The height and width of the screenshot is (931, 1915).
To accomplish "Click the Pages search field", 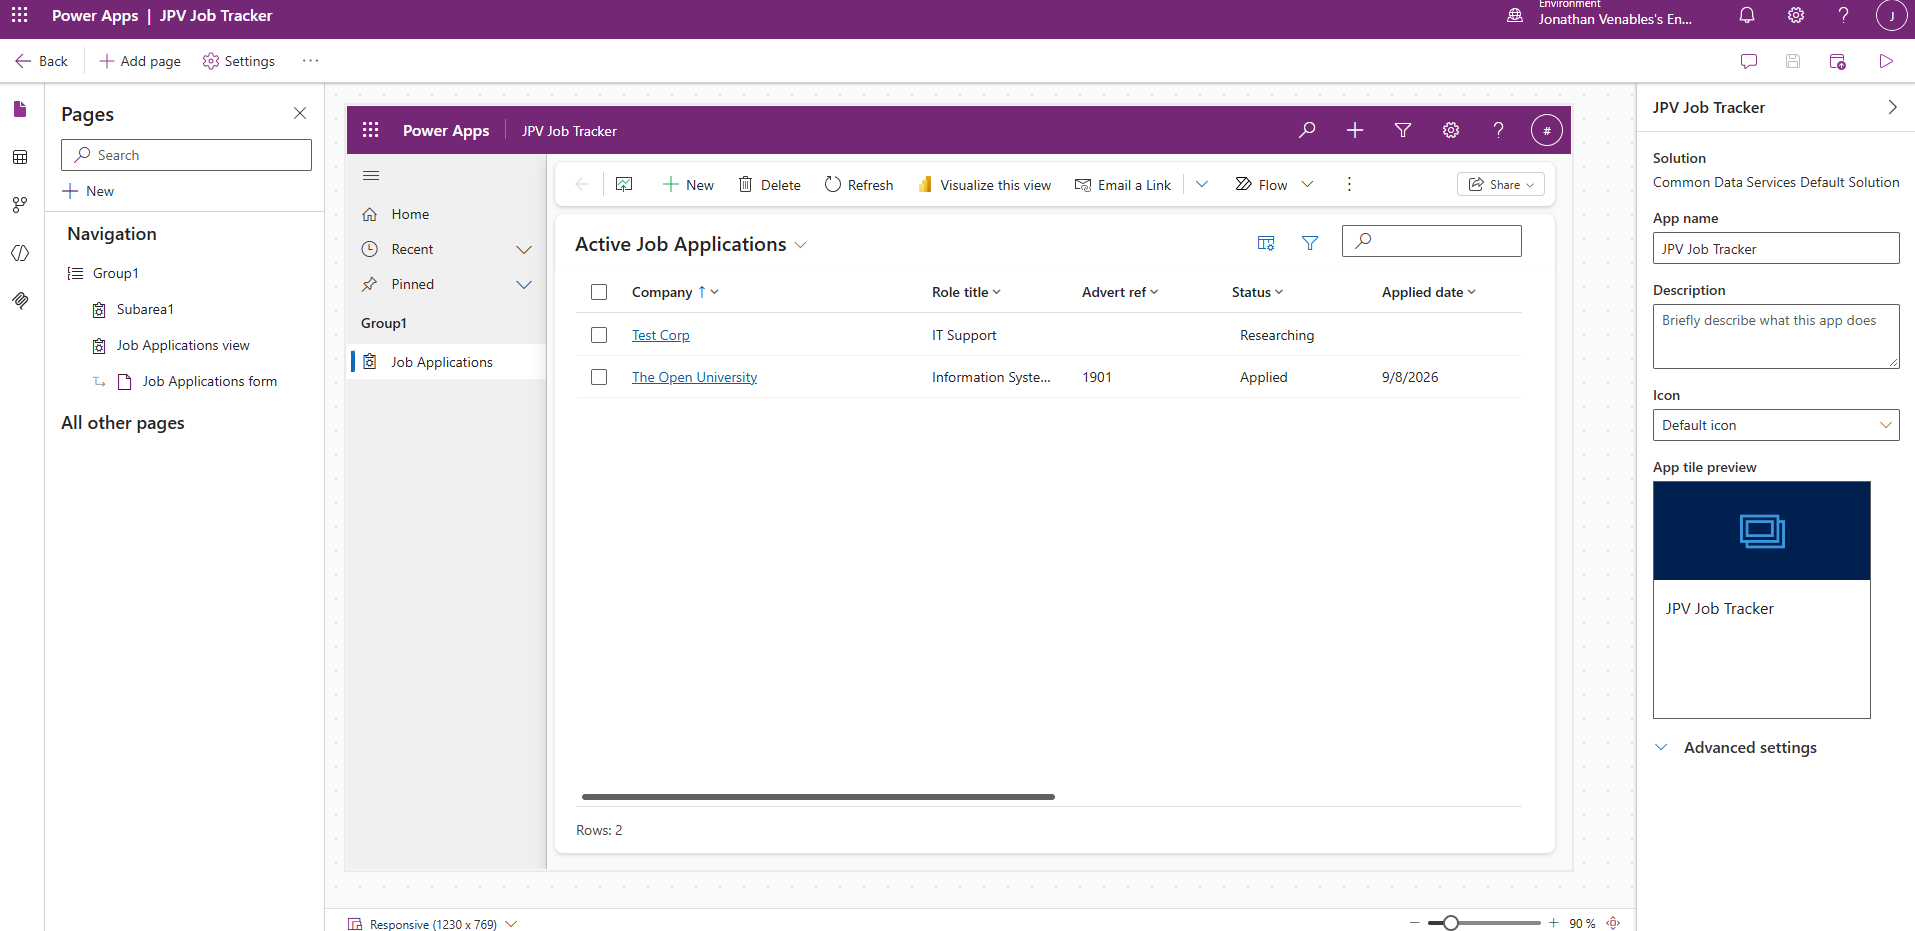I will tap(186, 155).
